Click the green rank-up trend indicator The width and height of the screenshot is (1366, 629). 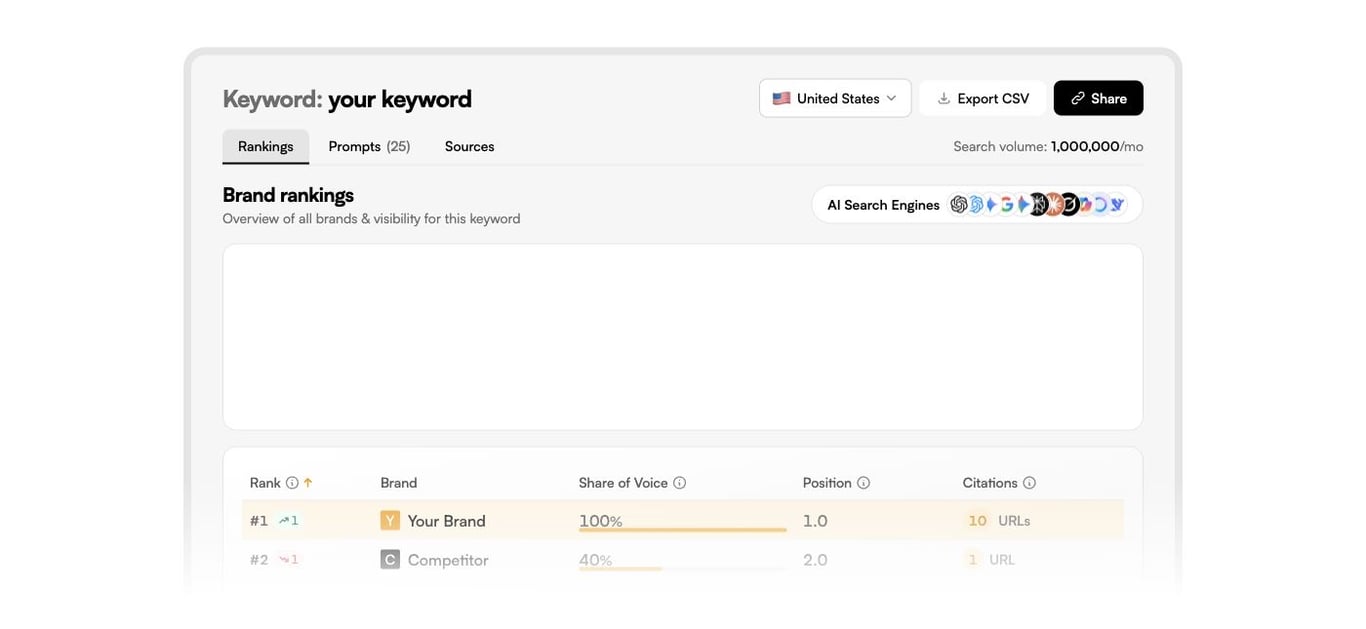(289, 521)
